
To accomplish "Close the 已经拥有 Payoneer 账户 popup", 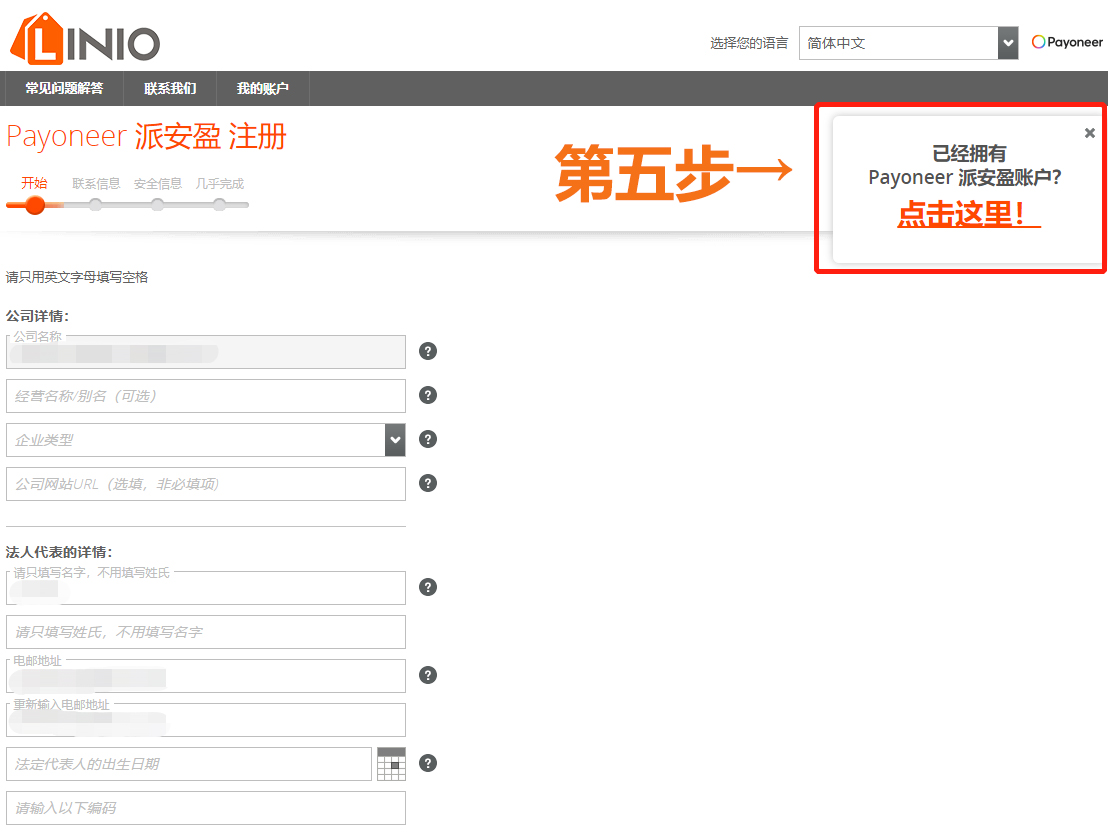I will [1090, 133].
